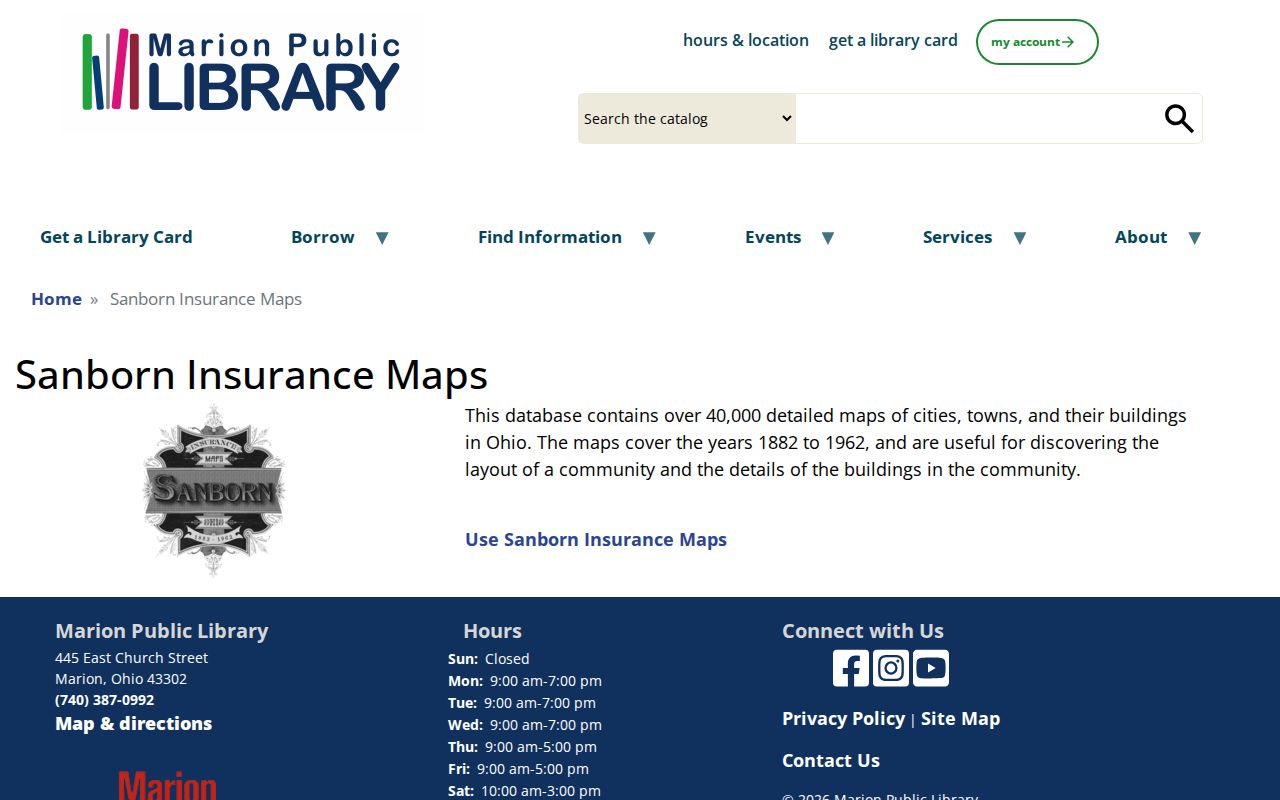Expand the About menu arrow

1194,238
